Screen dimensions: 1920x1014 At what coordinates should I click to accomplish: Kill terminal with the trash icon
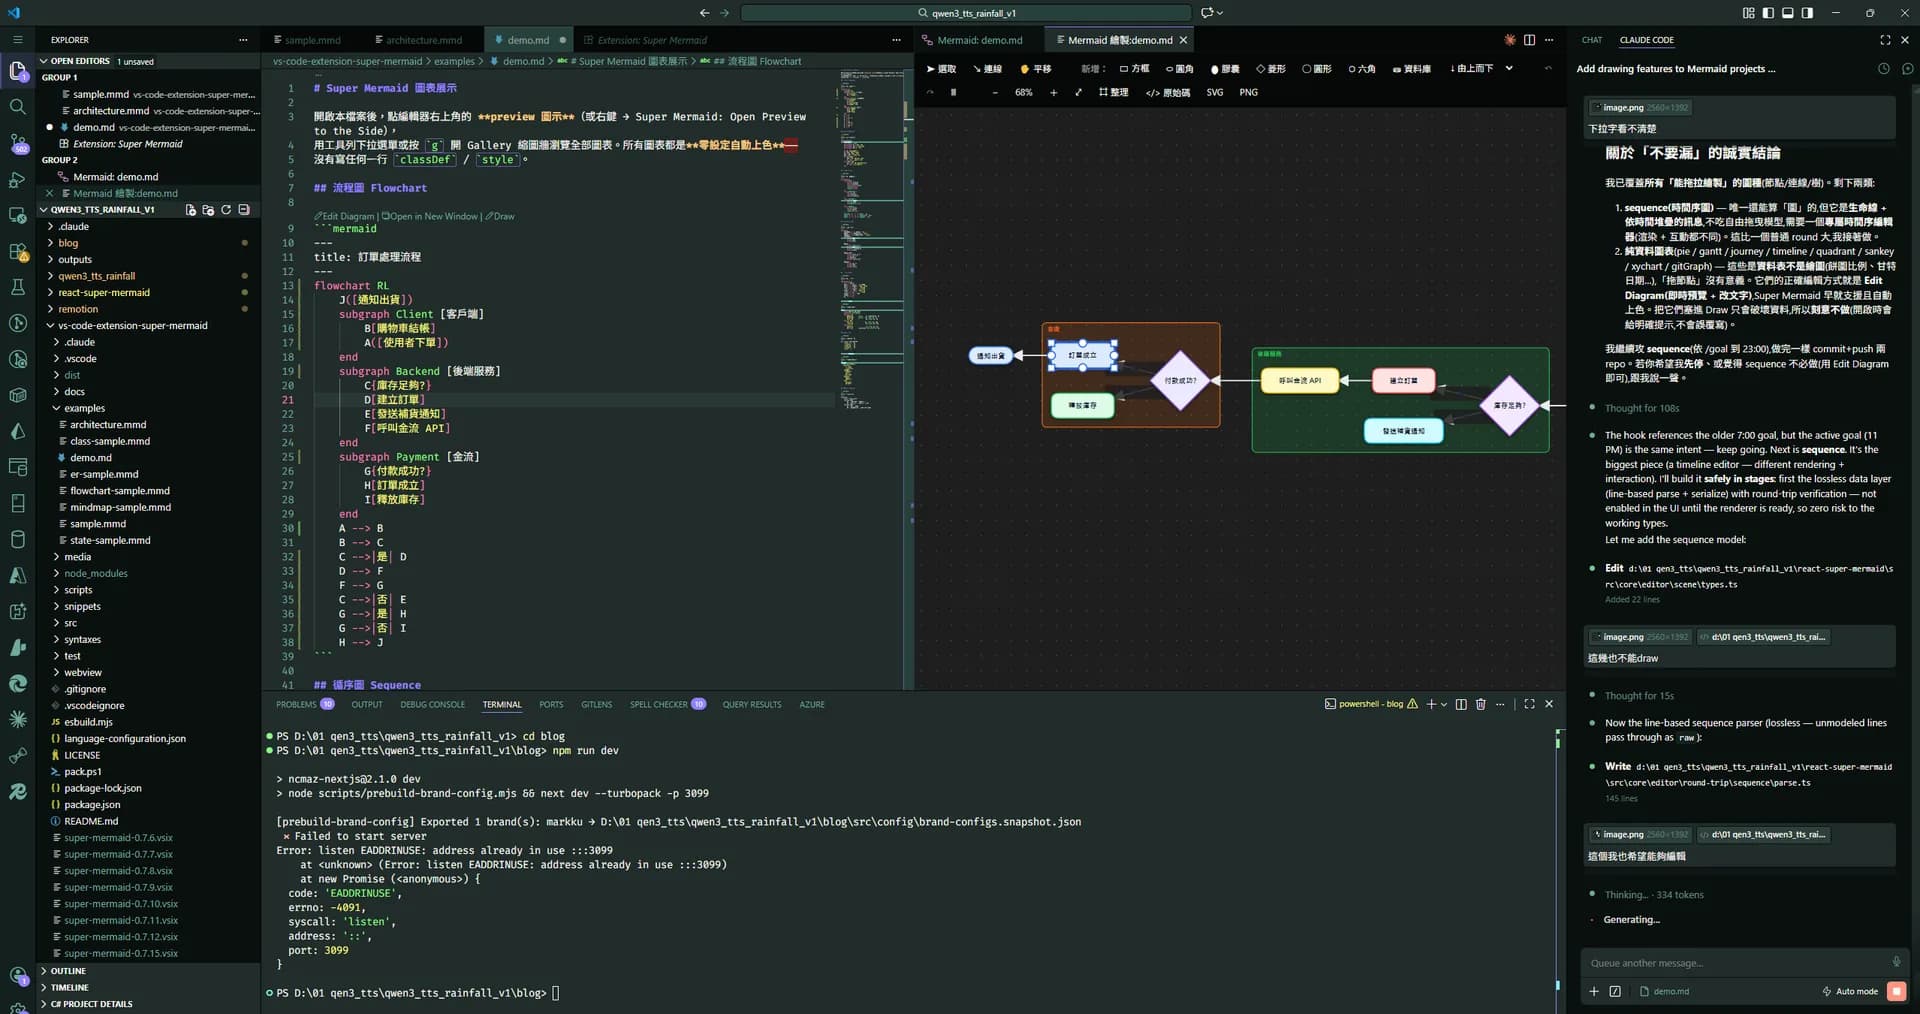coord(1481,704)
